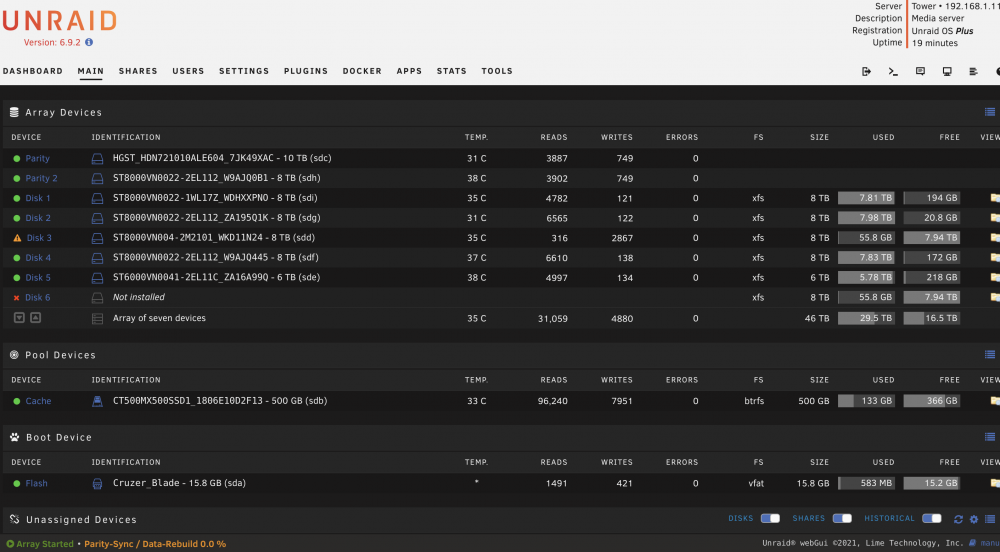Click the monitor info icon in header
This screenshot has width=1000, height=552.
point(947,71)
